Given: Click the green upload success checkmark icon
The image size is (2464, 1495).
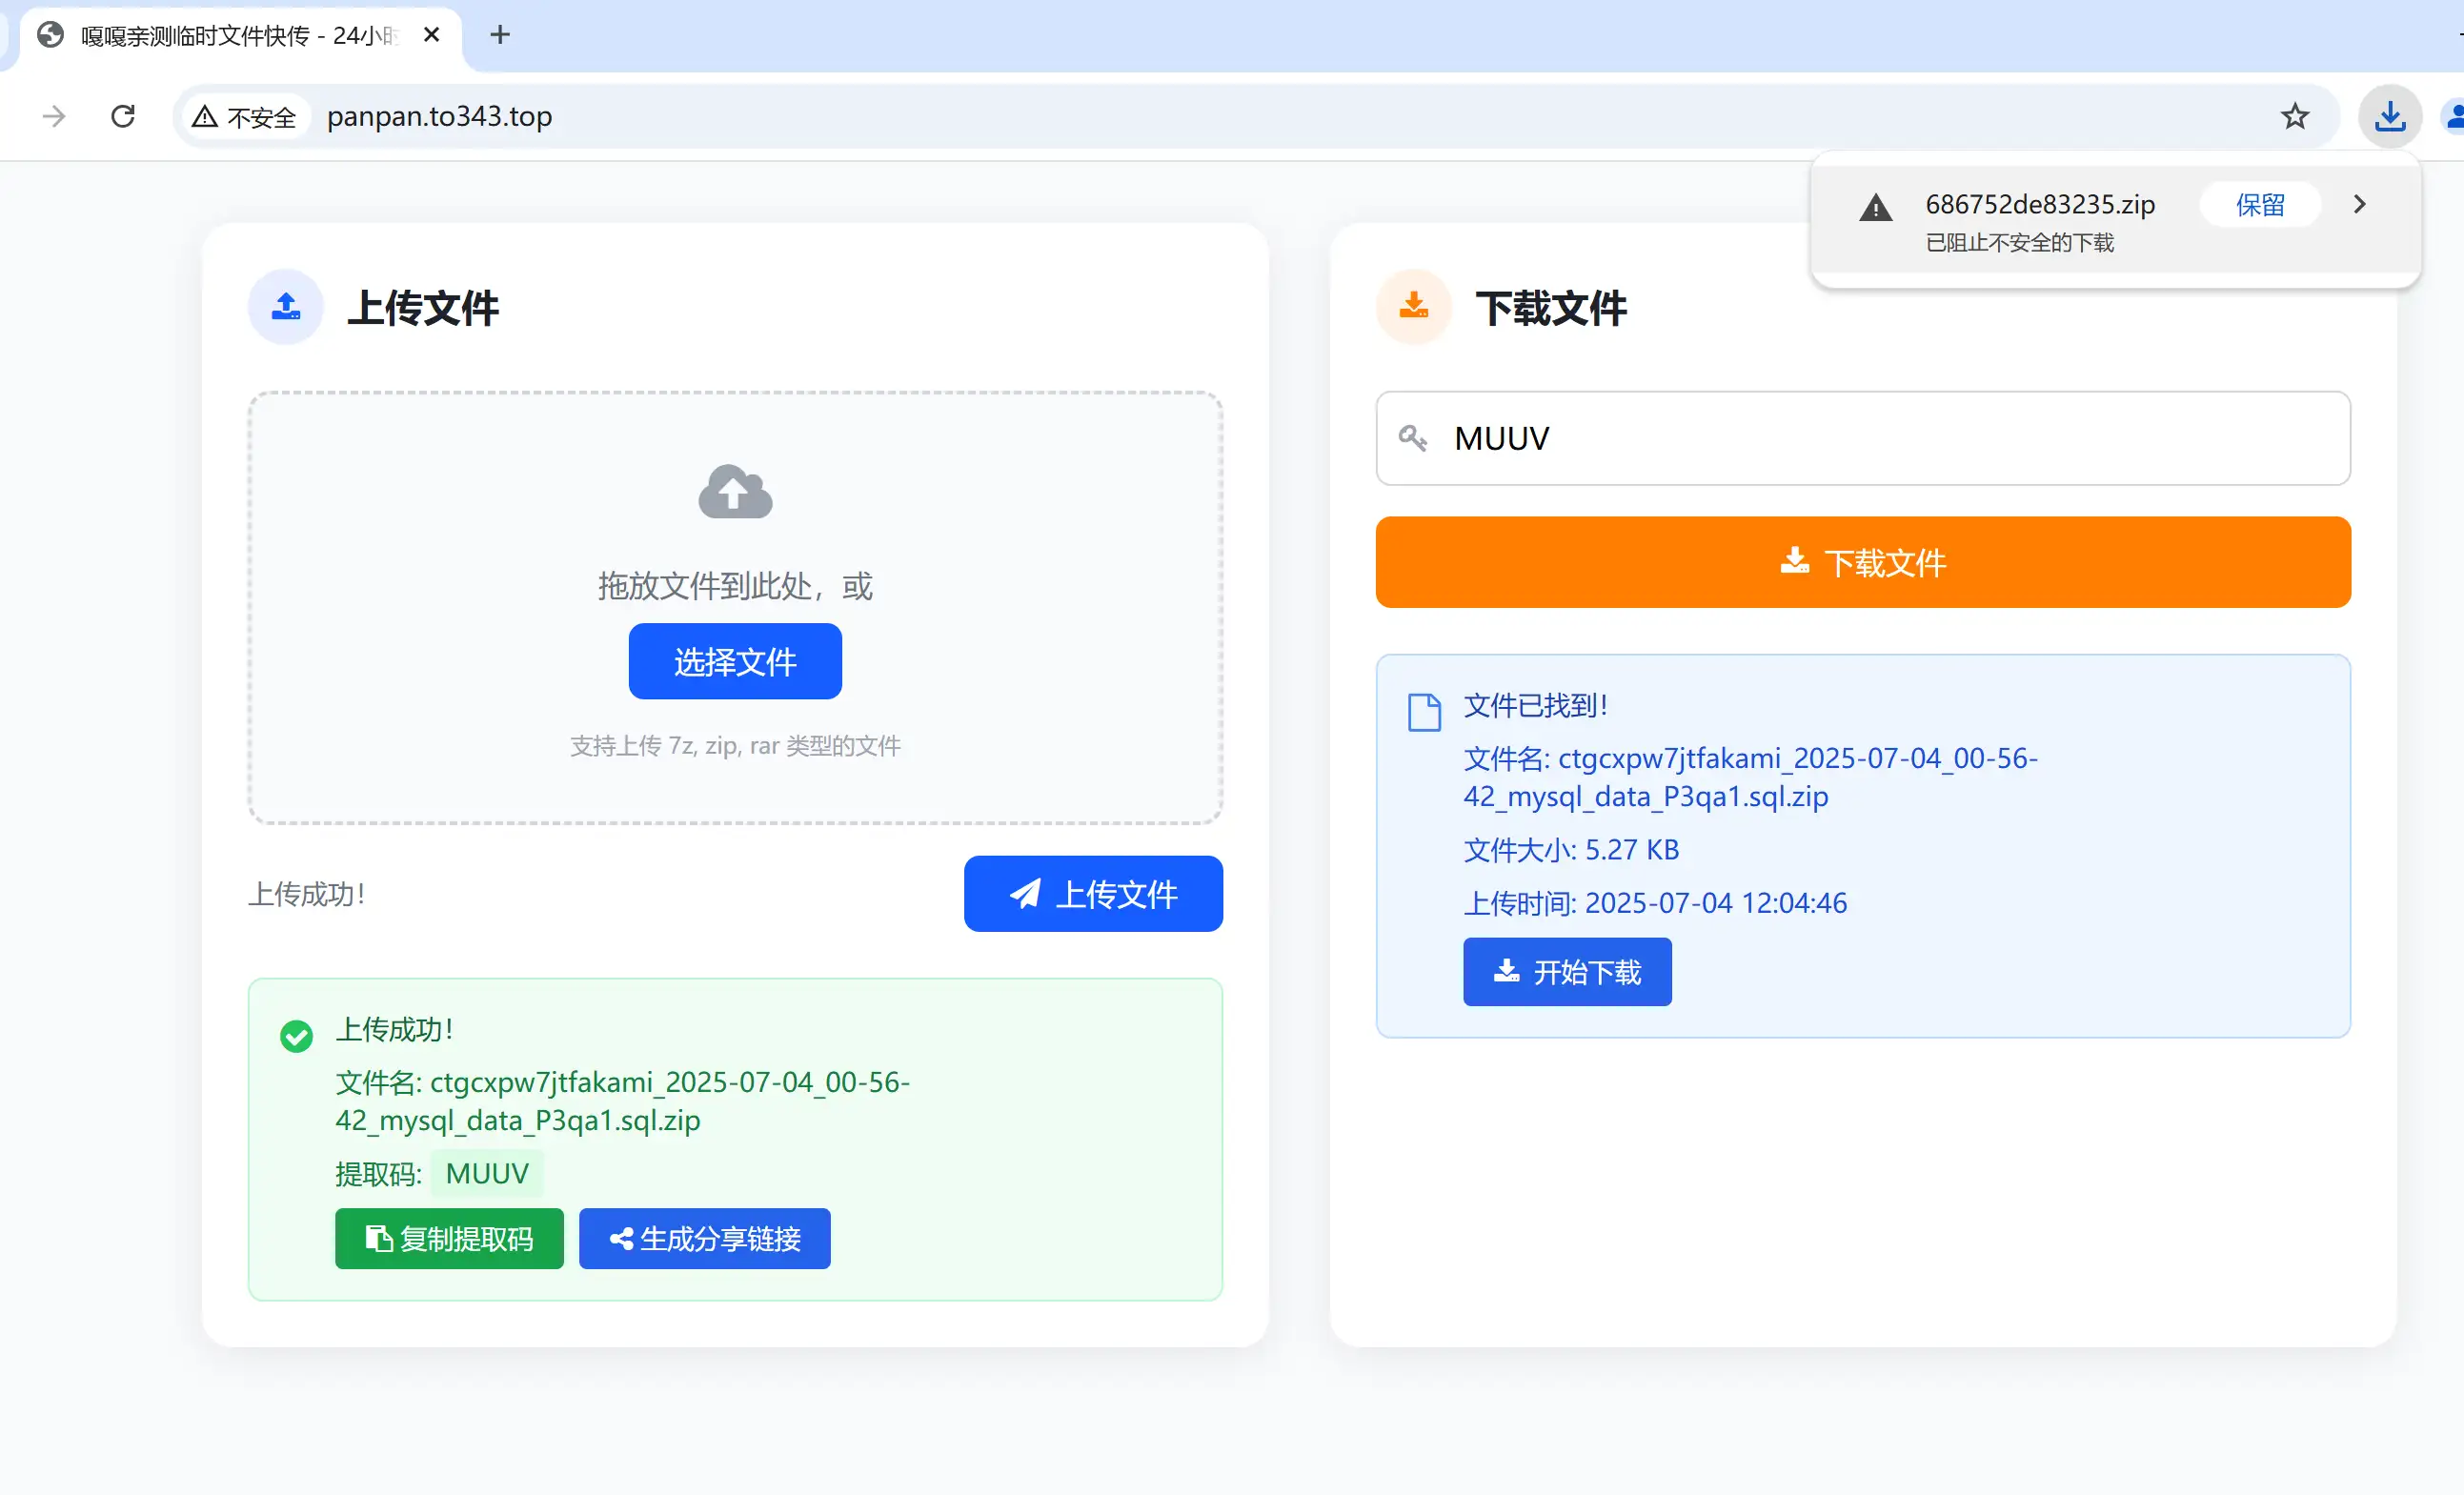Looking at the screenshot, I should pyautogui.click(x=296, y=1036).
